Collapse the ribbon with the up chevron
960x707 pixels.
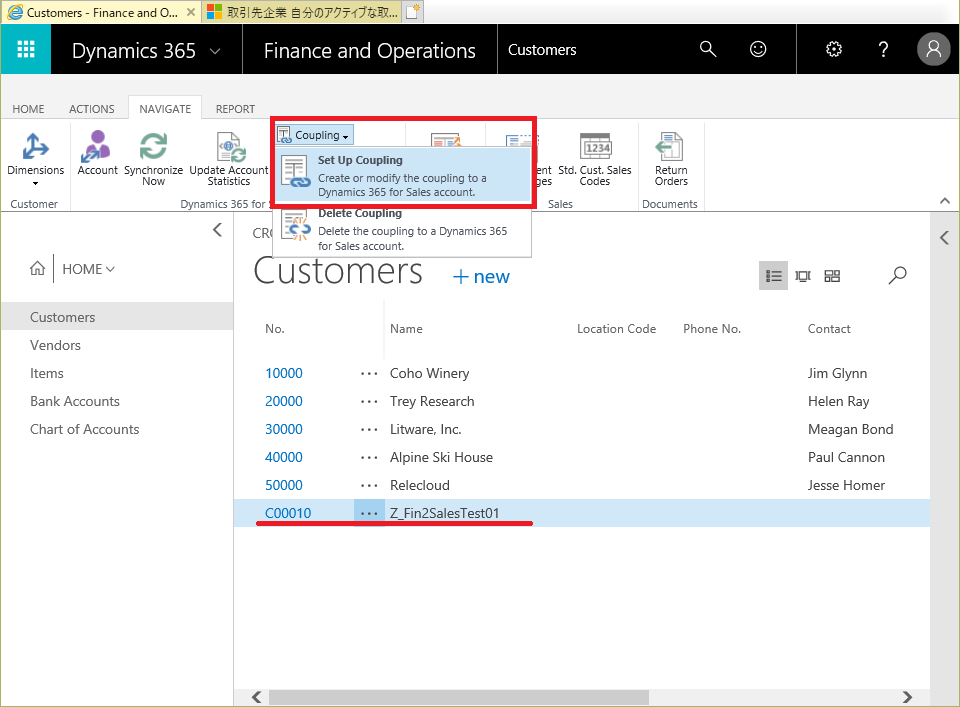(x=945, y=201)
